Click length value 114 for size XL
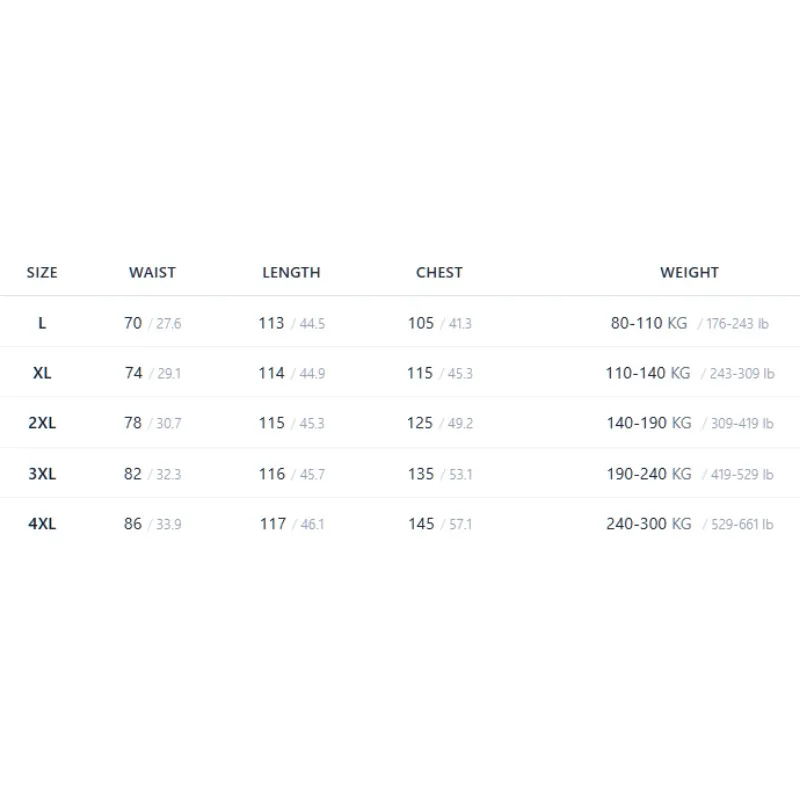Image resolution: width=800 pixels, height=800 pixels. [x=271, y=373]
